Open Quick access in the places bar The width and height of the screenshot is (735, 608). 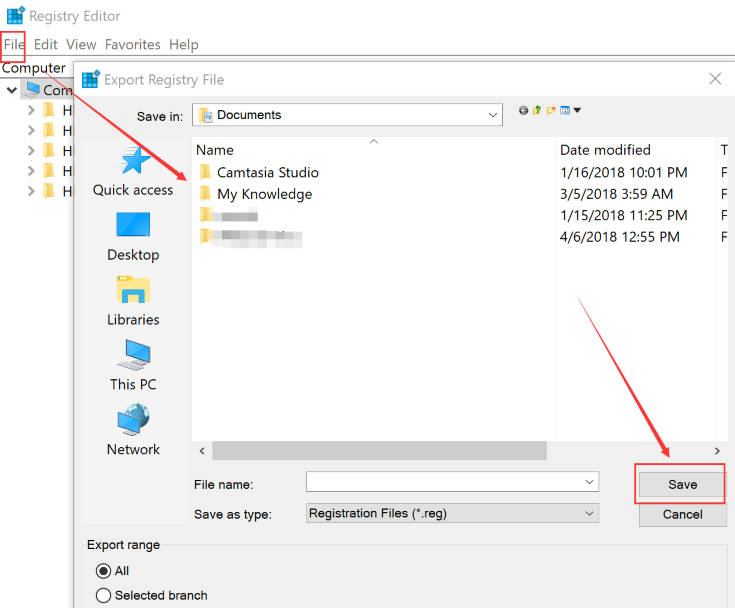(133, 172)
